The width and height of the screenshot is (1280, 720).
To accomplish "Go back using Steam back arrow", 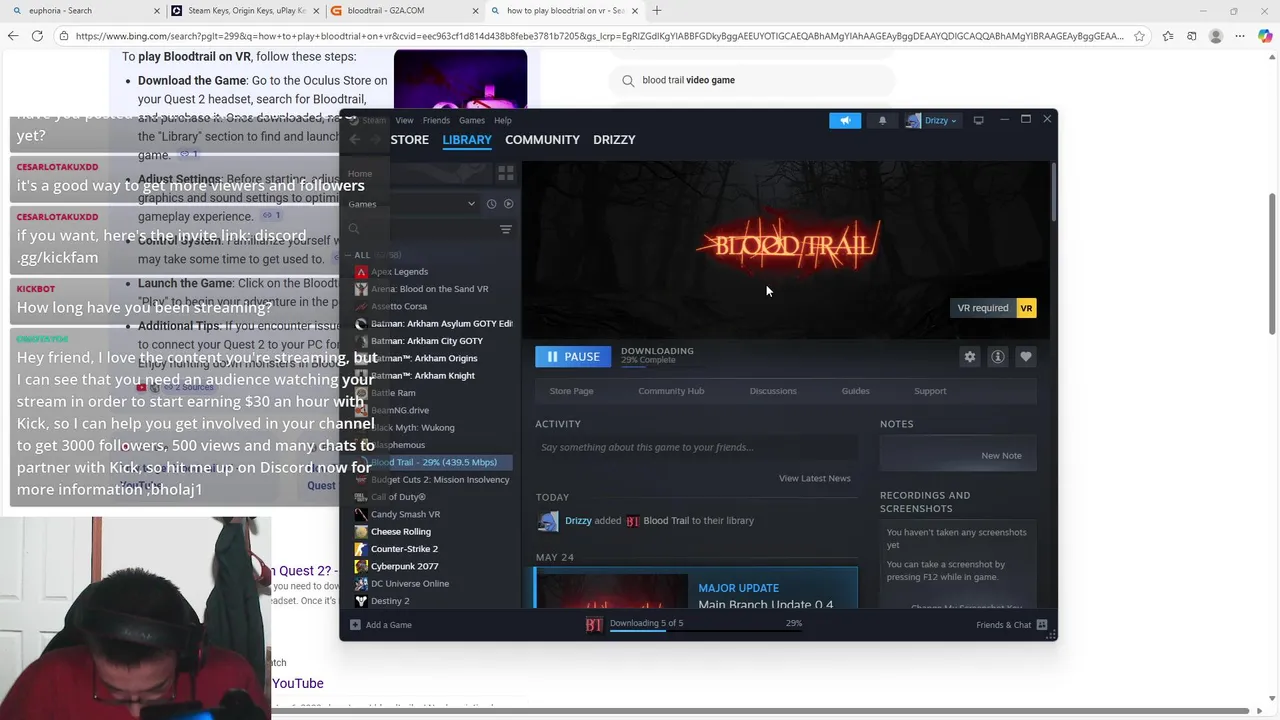I will tap(355, 140).
